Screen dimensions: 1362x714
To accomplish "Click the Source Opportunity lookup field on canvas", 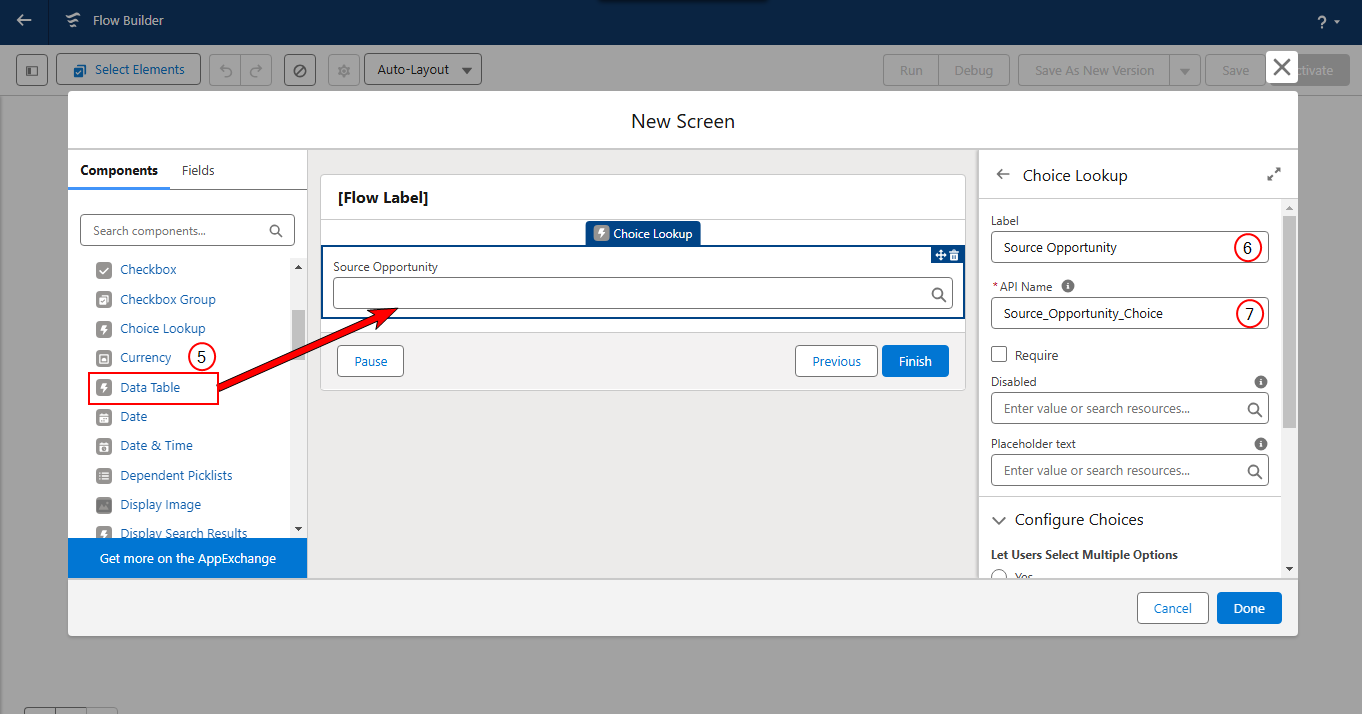I will click(x=643, y=293).
